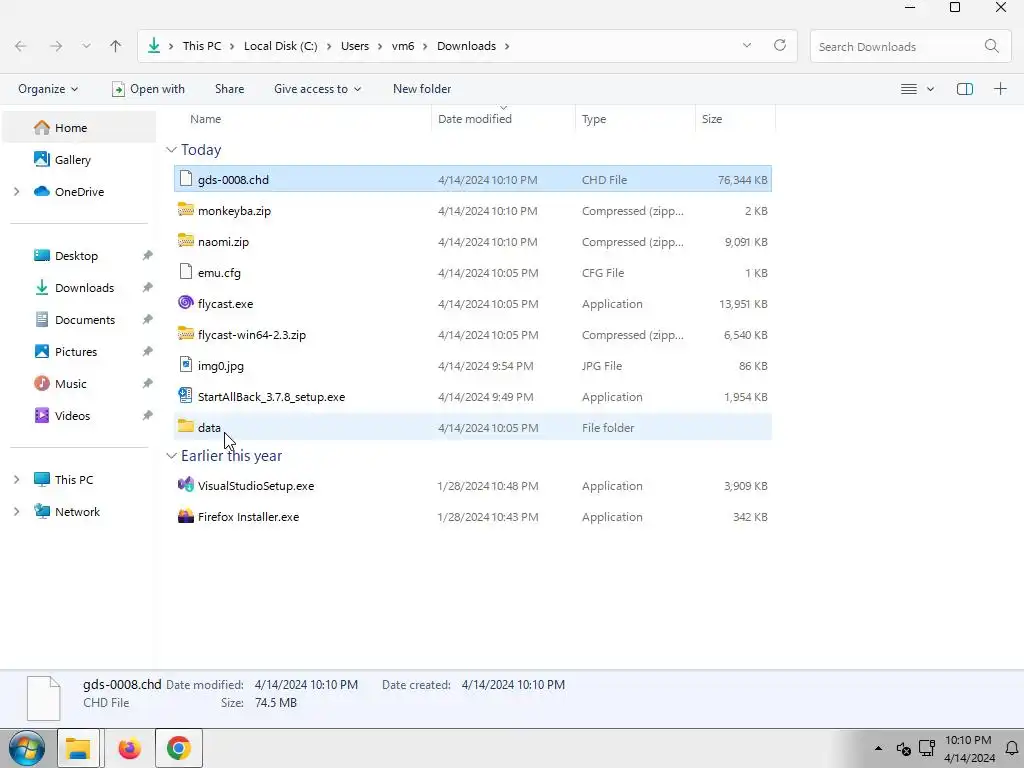Sort by the Name column header
1024x768 pixels.
point(205,119)
